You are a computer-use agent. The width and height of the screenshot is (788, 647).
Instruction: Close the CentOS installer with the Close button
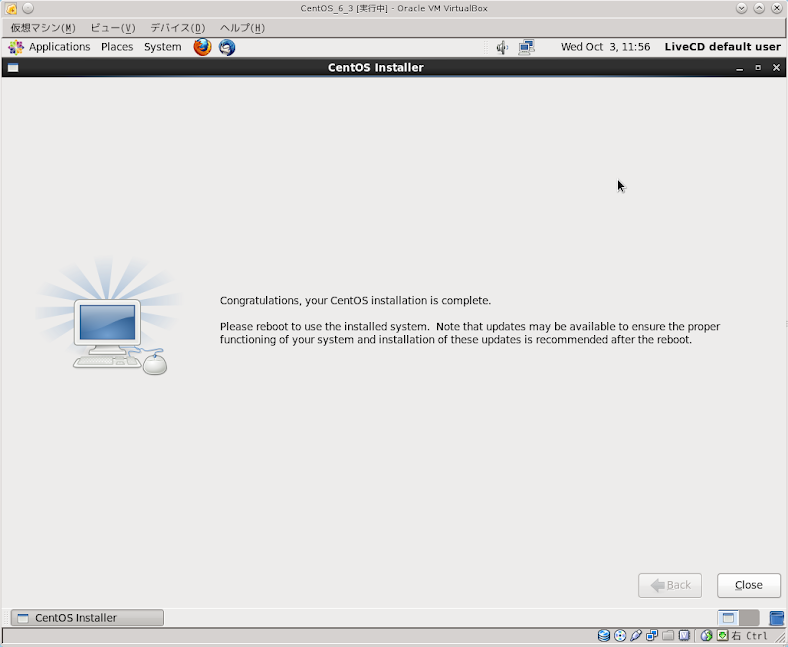[x=748, y=585]
